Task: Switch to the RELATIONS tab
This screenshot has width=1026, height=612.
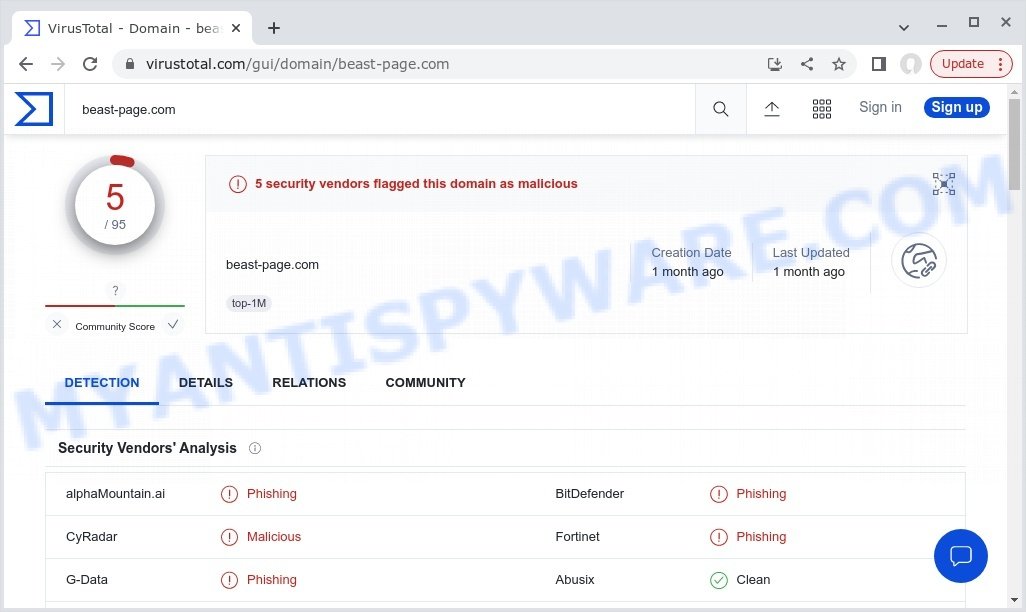Action: pyautogui.click(x=309, y=383)
